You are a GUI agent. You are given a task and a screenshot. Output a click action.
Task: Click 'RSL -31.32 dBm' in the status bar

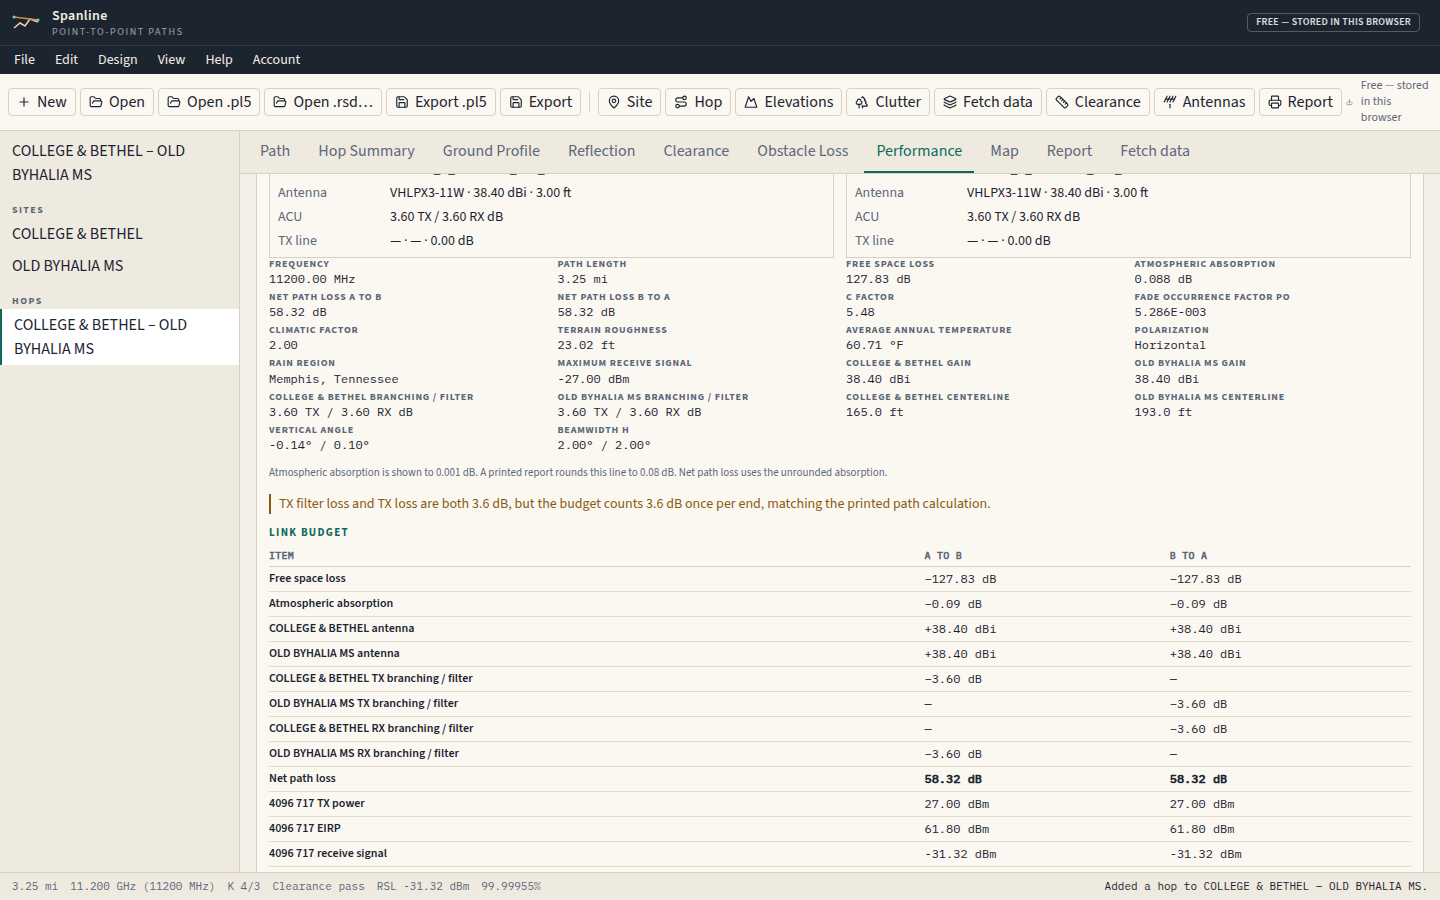point(423,887)
